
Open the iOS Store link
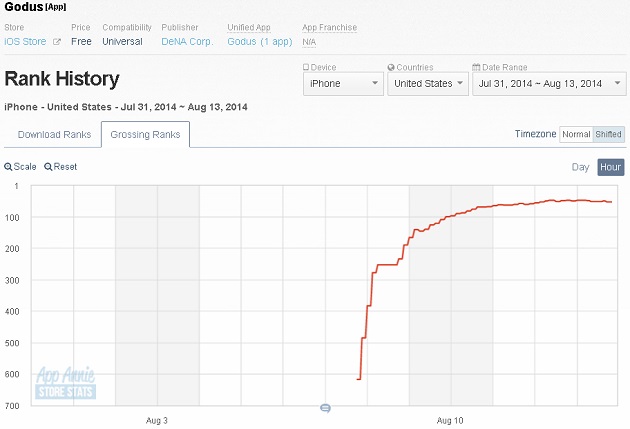tap(25, 42)
